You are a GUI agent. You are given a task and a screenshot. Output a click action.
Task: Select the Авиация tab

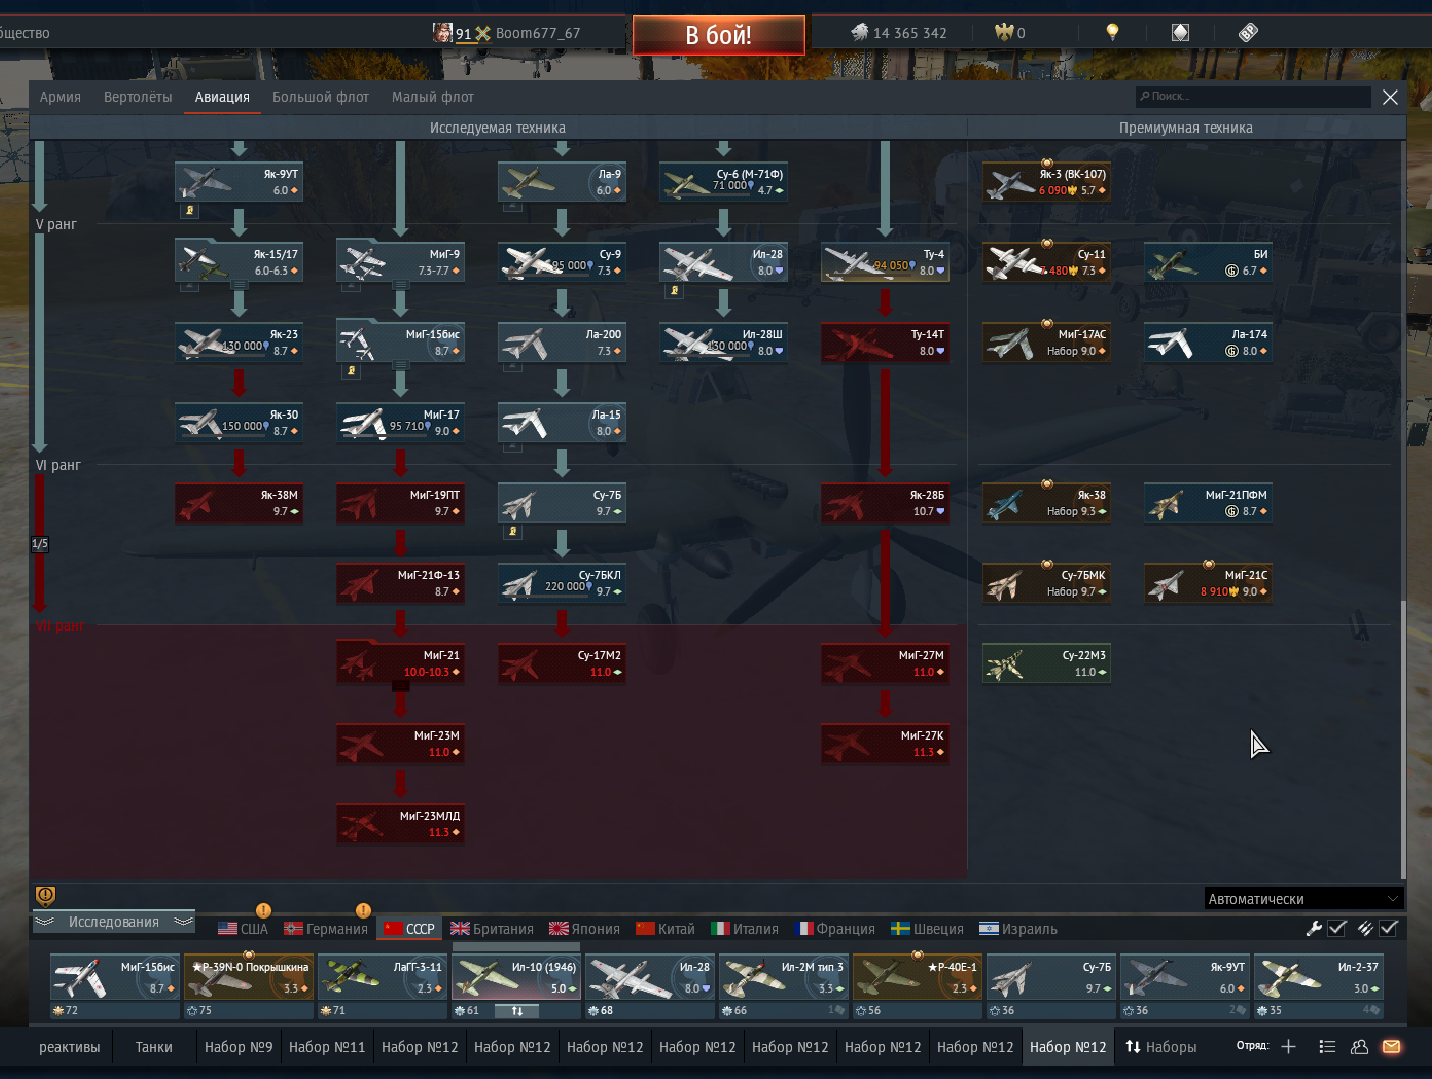pos(222,97)
